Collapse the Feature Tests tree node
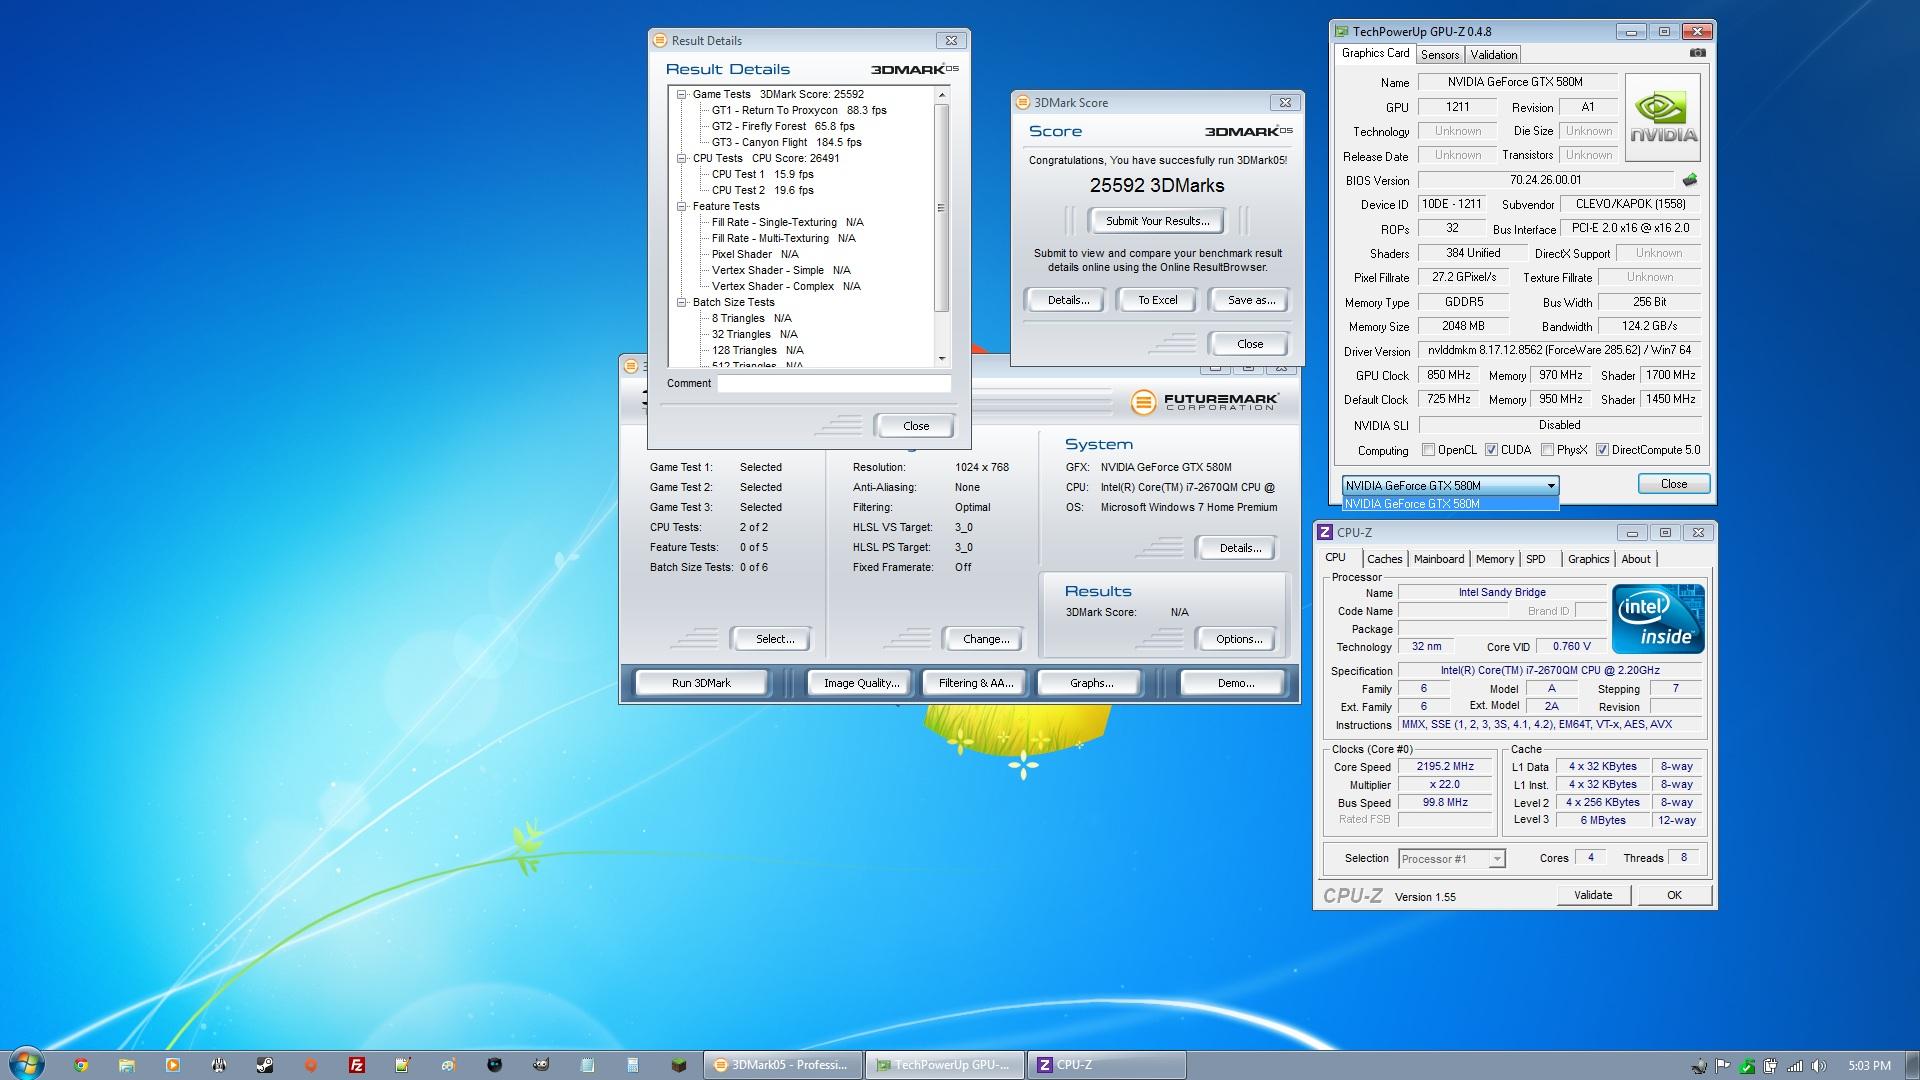The width and height of the screenshot is (1920, 1080). click(x=682, y=206)
